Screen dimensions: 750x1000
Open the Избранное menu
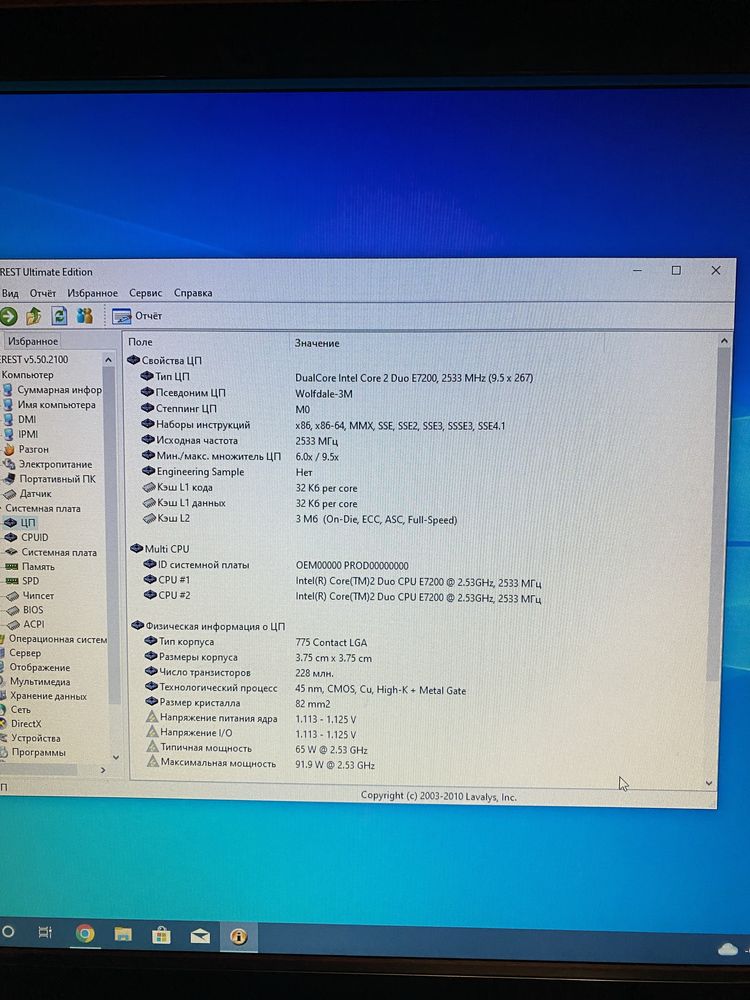[x=92, y=293]
